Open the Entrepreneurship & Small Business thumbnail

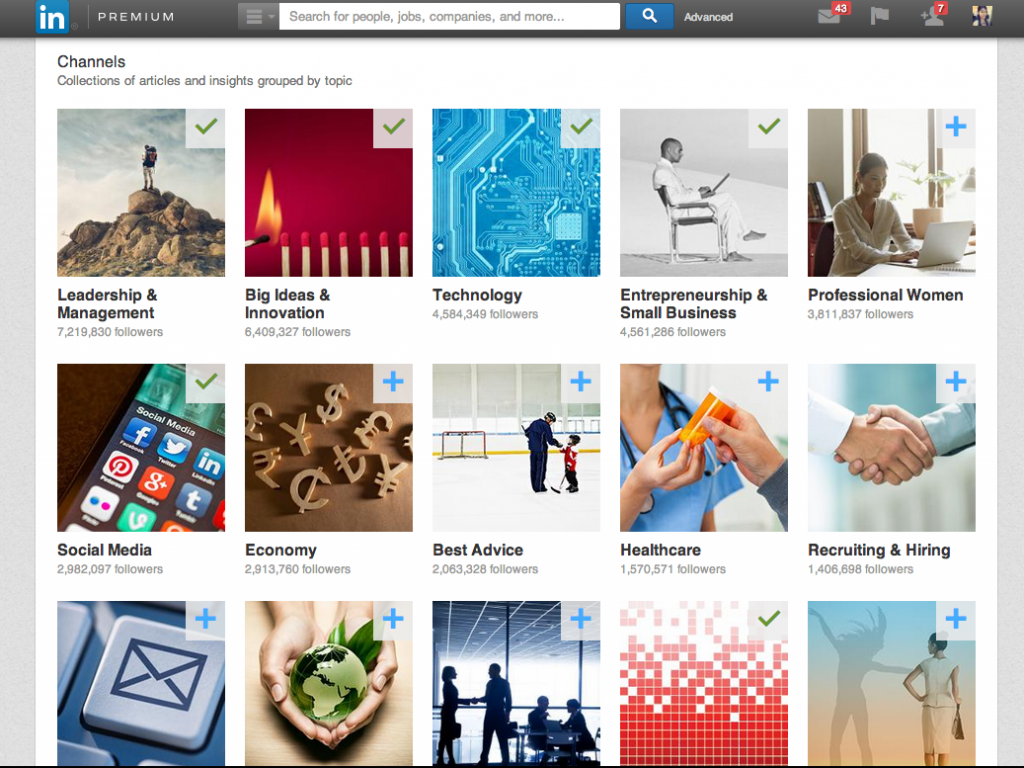(703, 193)
